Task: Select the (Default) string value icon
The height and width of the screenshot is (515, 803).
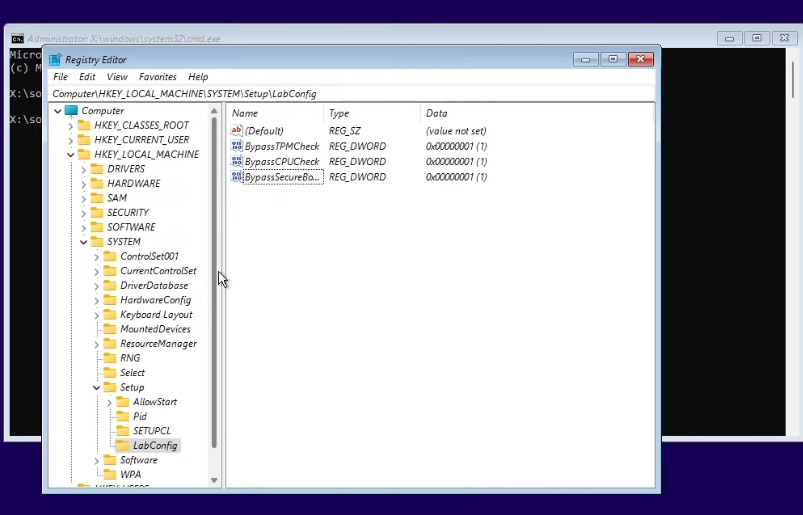Action: tap(237, 131)
